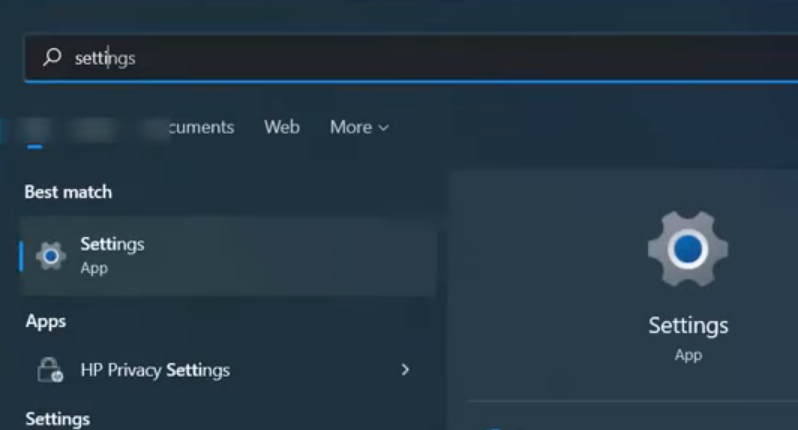Switch to the Web search tab

(282, 127)
